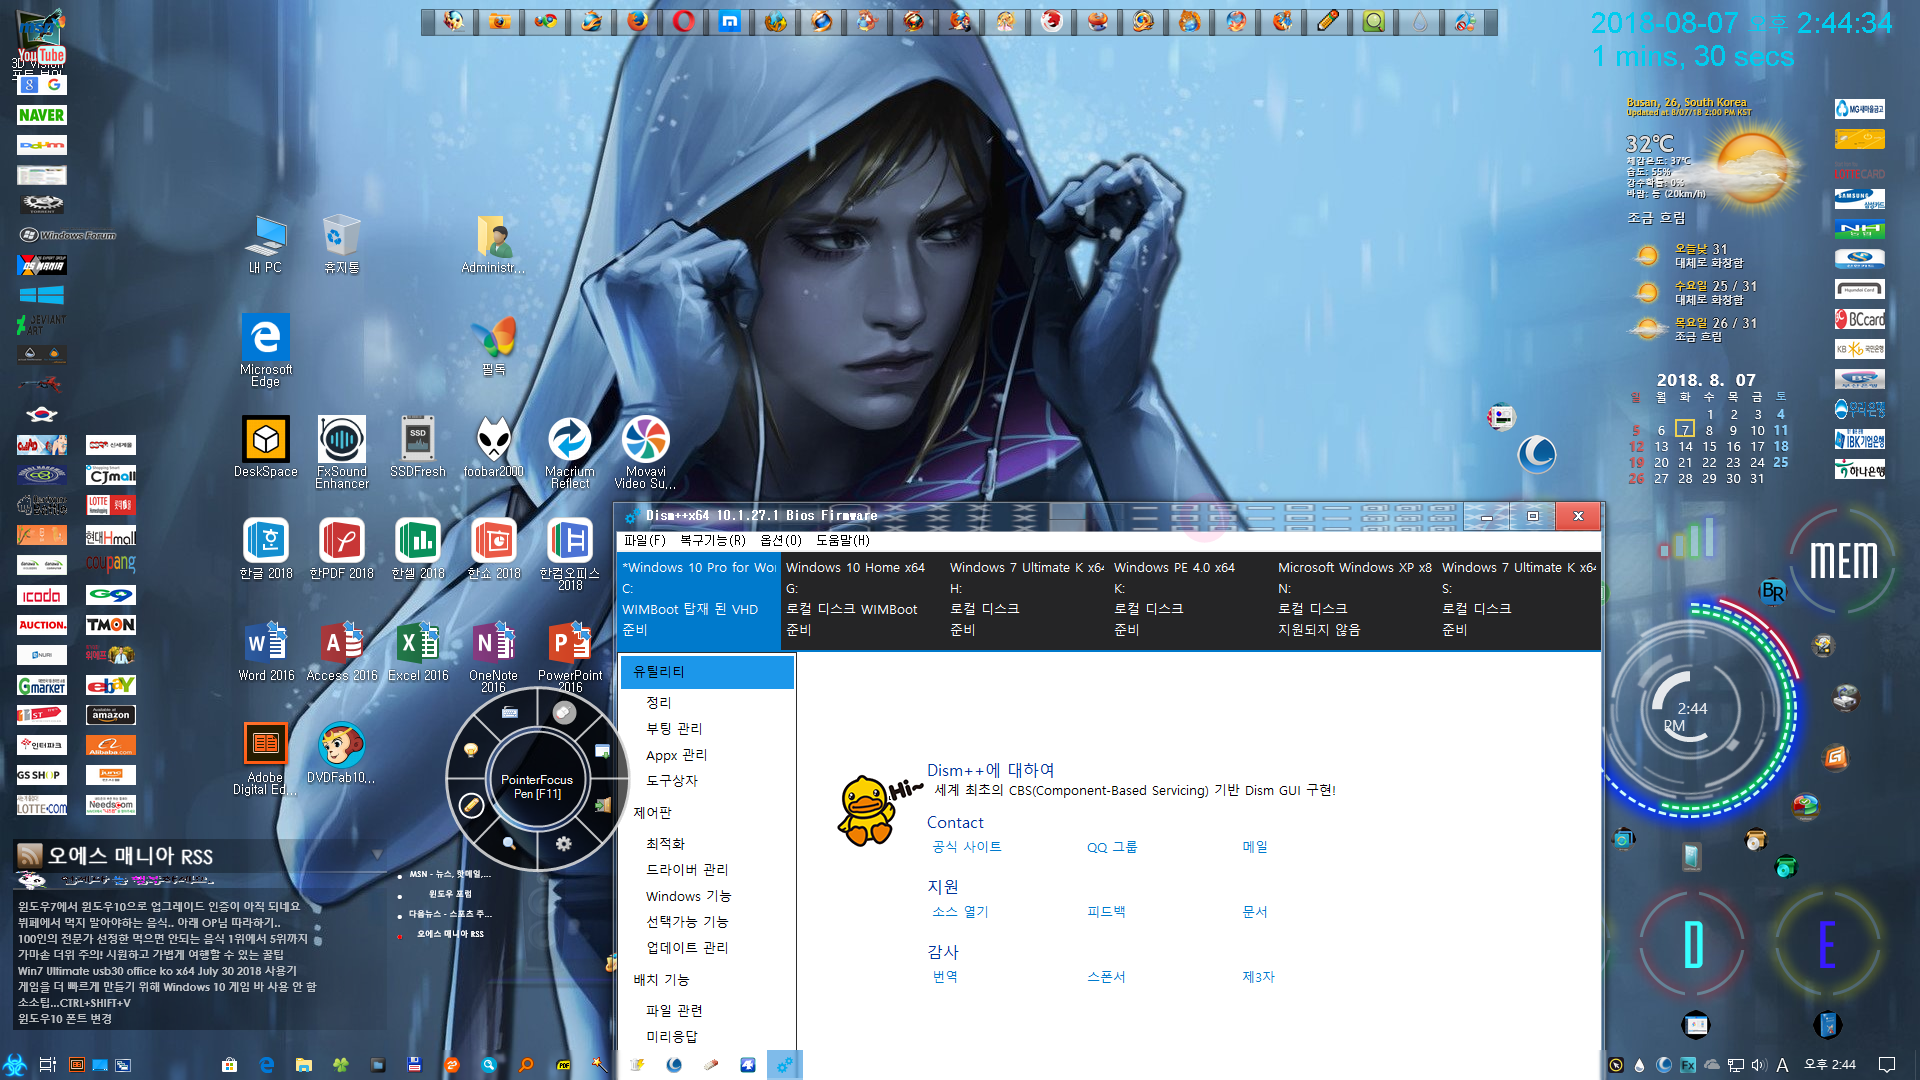This screenshot has width=1920, height=1080.
Task: Open 옵션(O) menu in Dism++
Action: [781, 540]
